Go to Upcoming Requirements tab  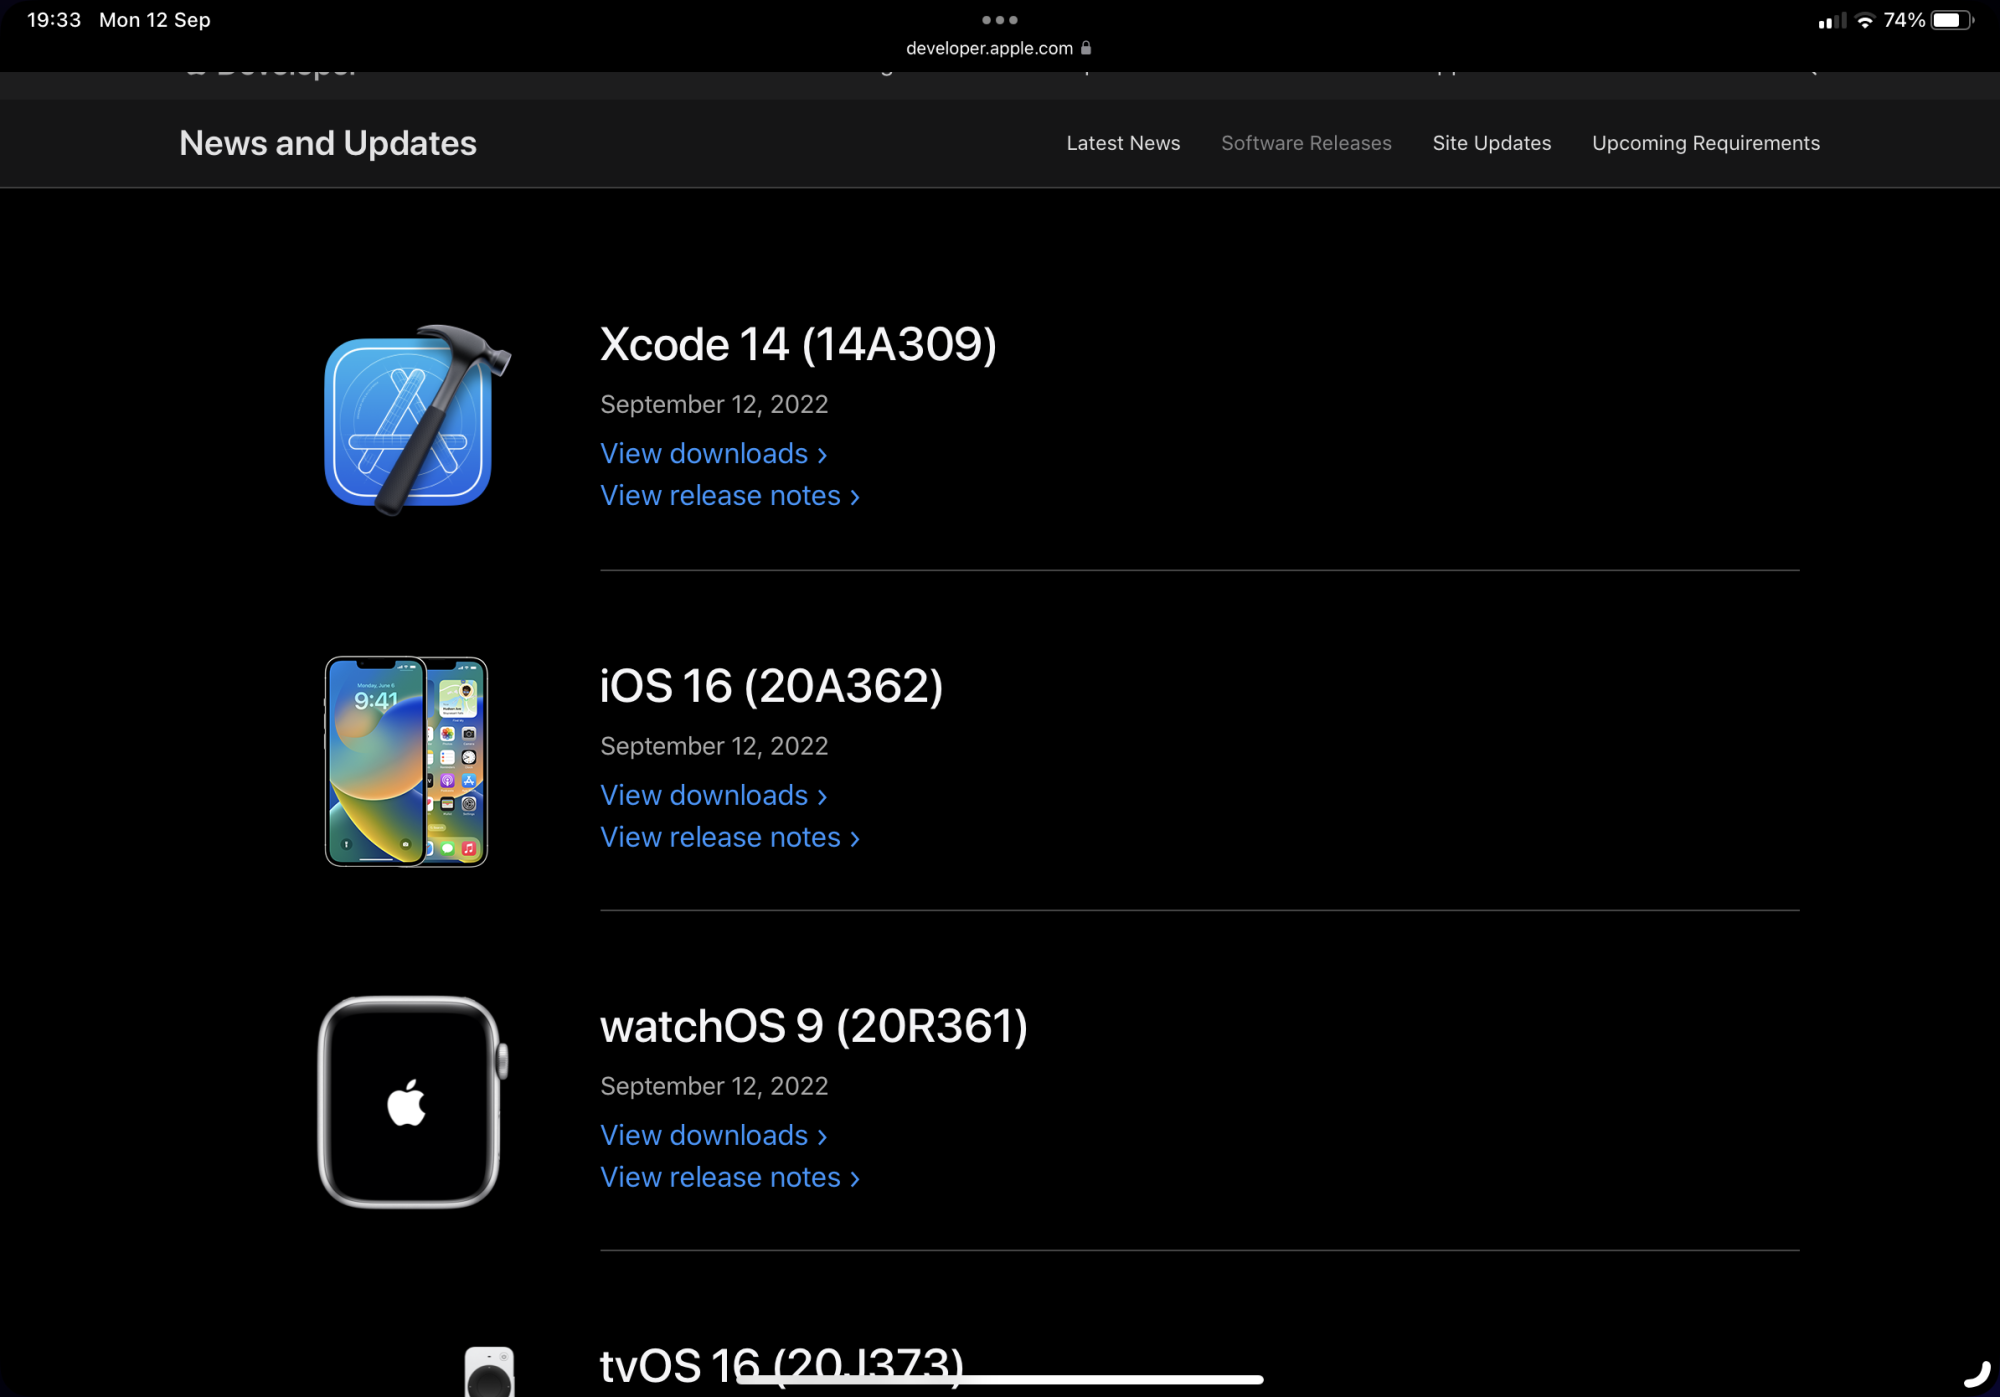1705,143
